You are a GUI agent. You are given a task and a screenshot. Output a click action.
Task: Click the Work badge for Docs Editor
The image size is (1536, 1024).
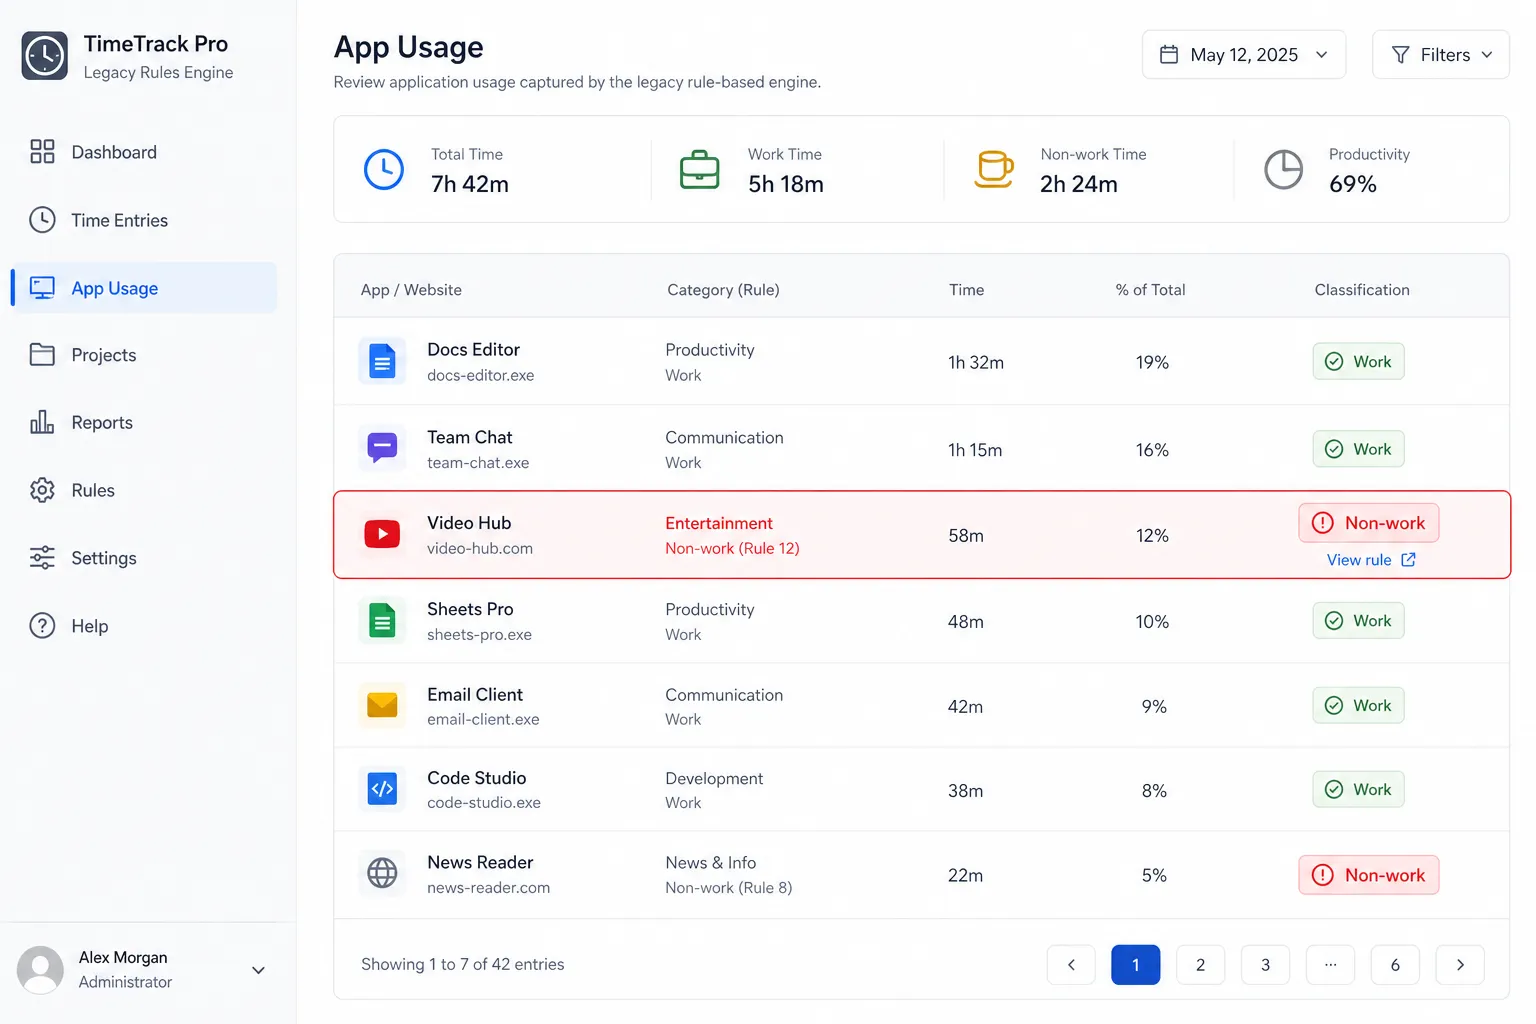(x=1358, y=361)
